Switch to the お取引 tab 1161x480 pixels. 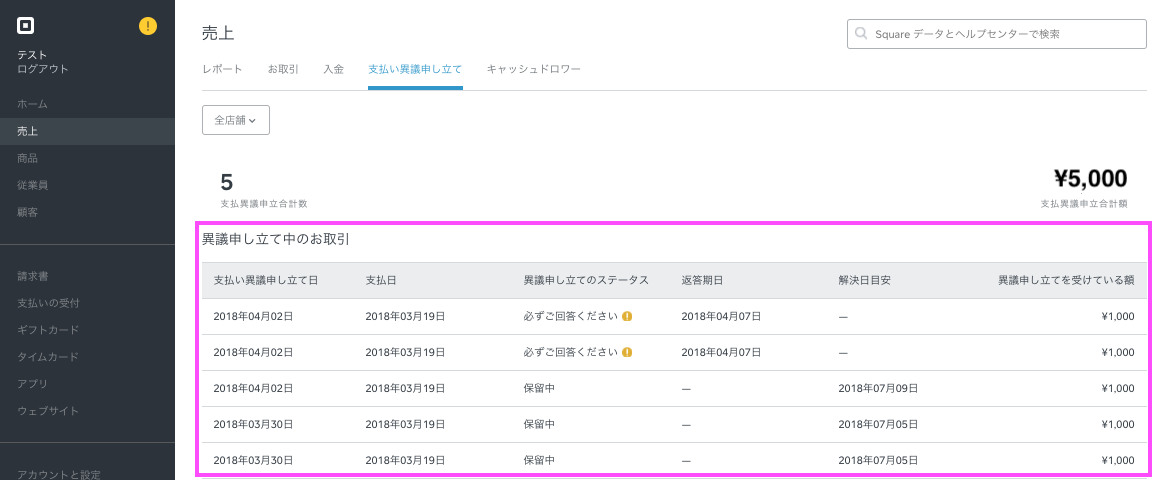[x=283, y=69]
